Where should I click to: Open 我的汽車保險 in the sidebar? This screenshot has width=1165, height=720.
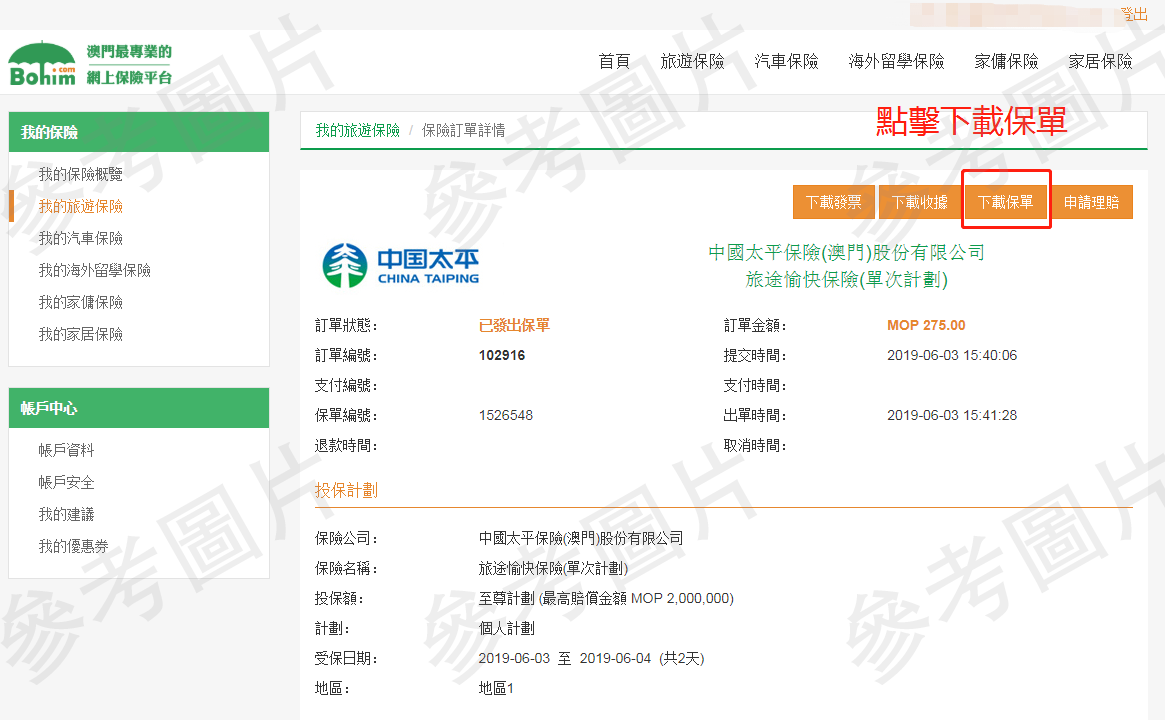(80, 238)
